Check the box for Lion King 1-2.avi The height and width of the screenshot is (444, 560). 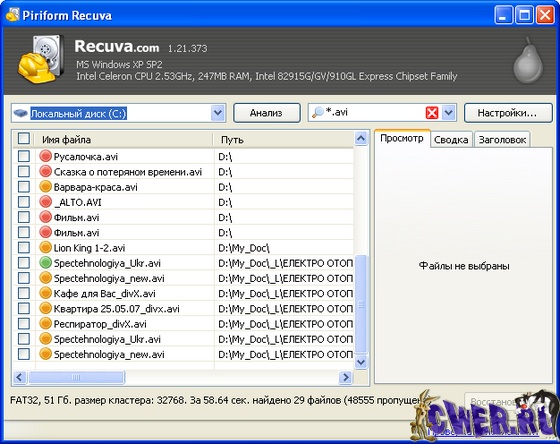[24, 248]
